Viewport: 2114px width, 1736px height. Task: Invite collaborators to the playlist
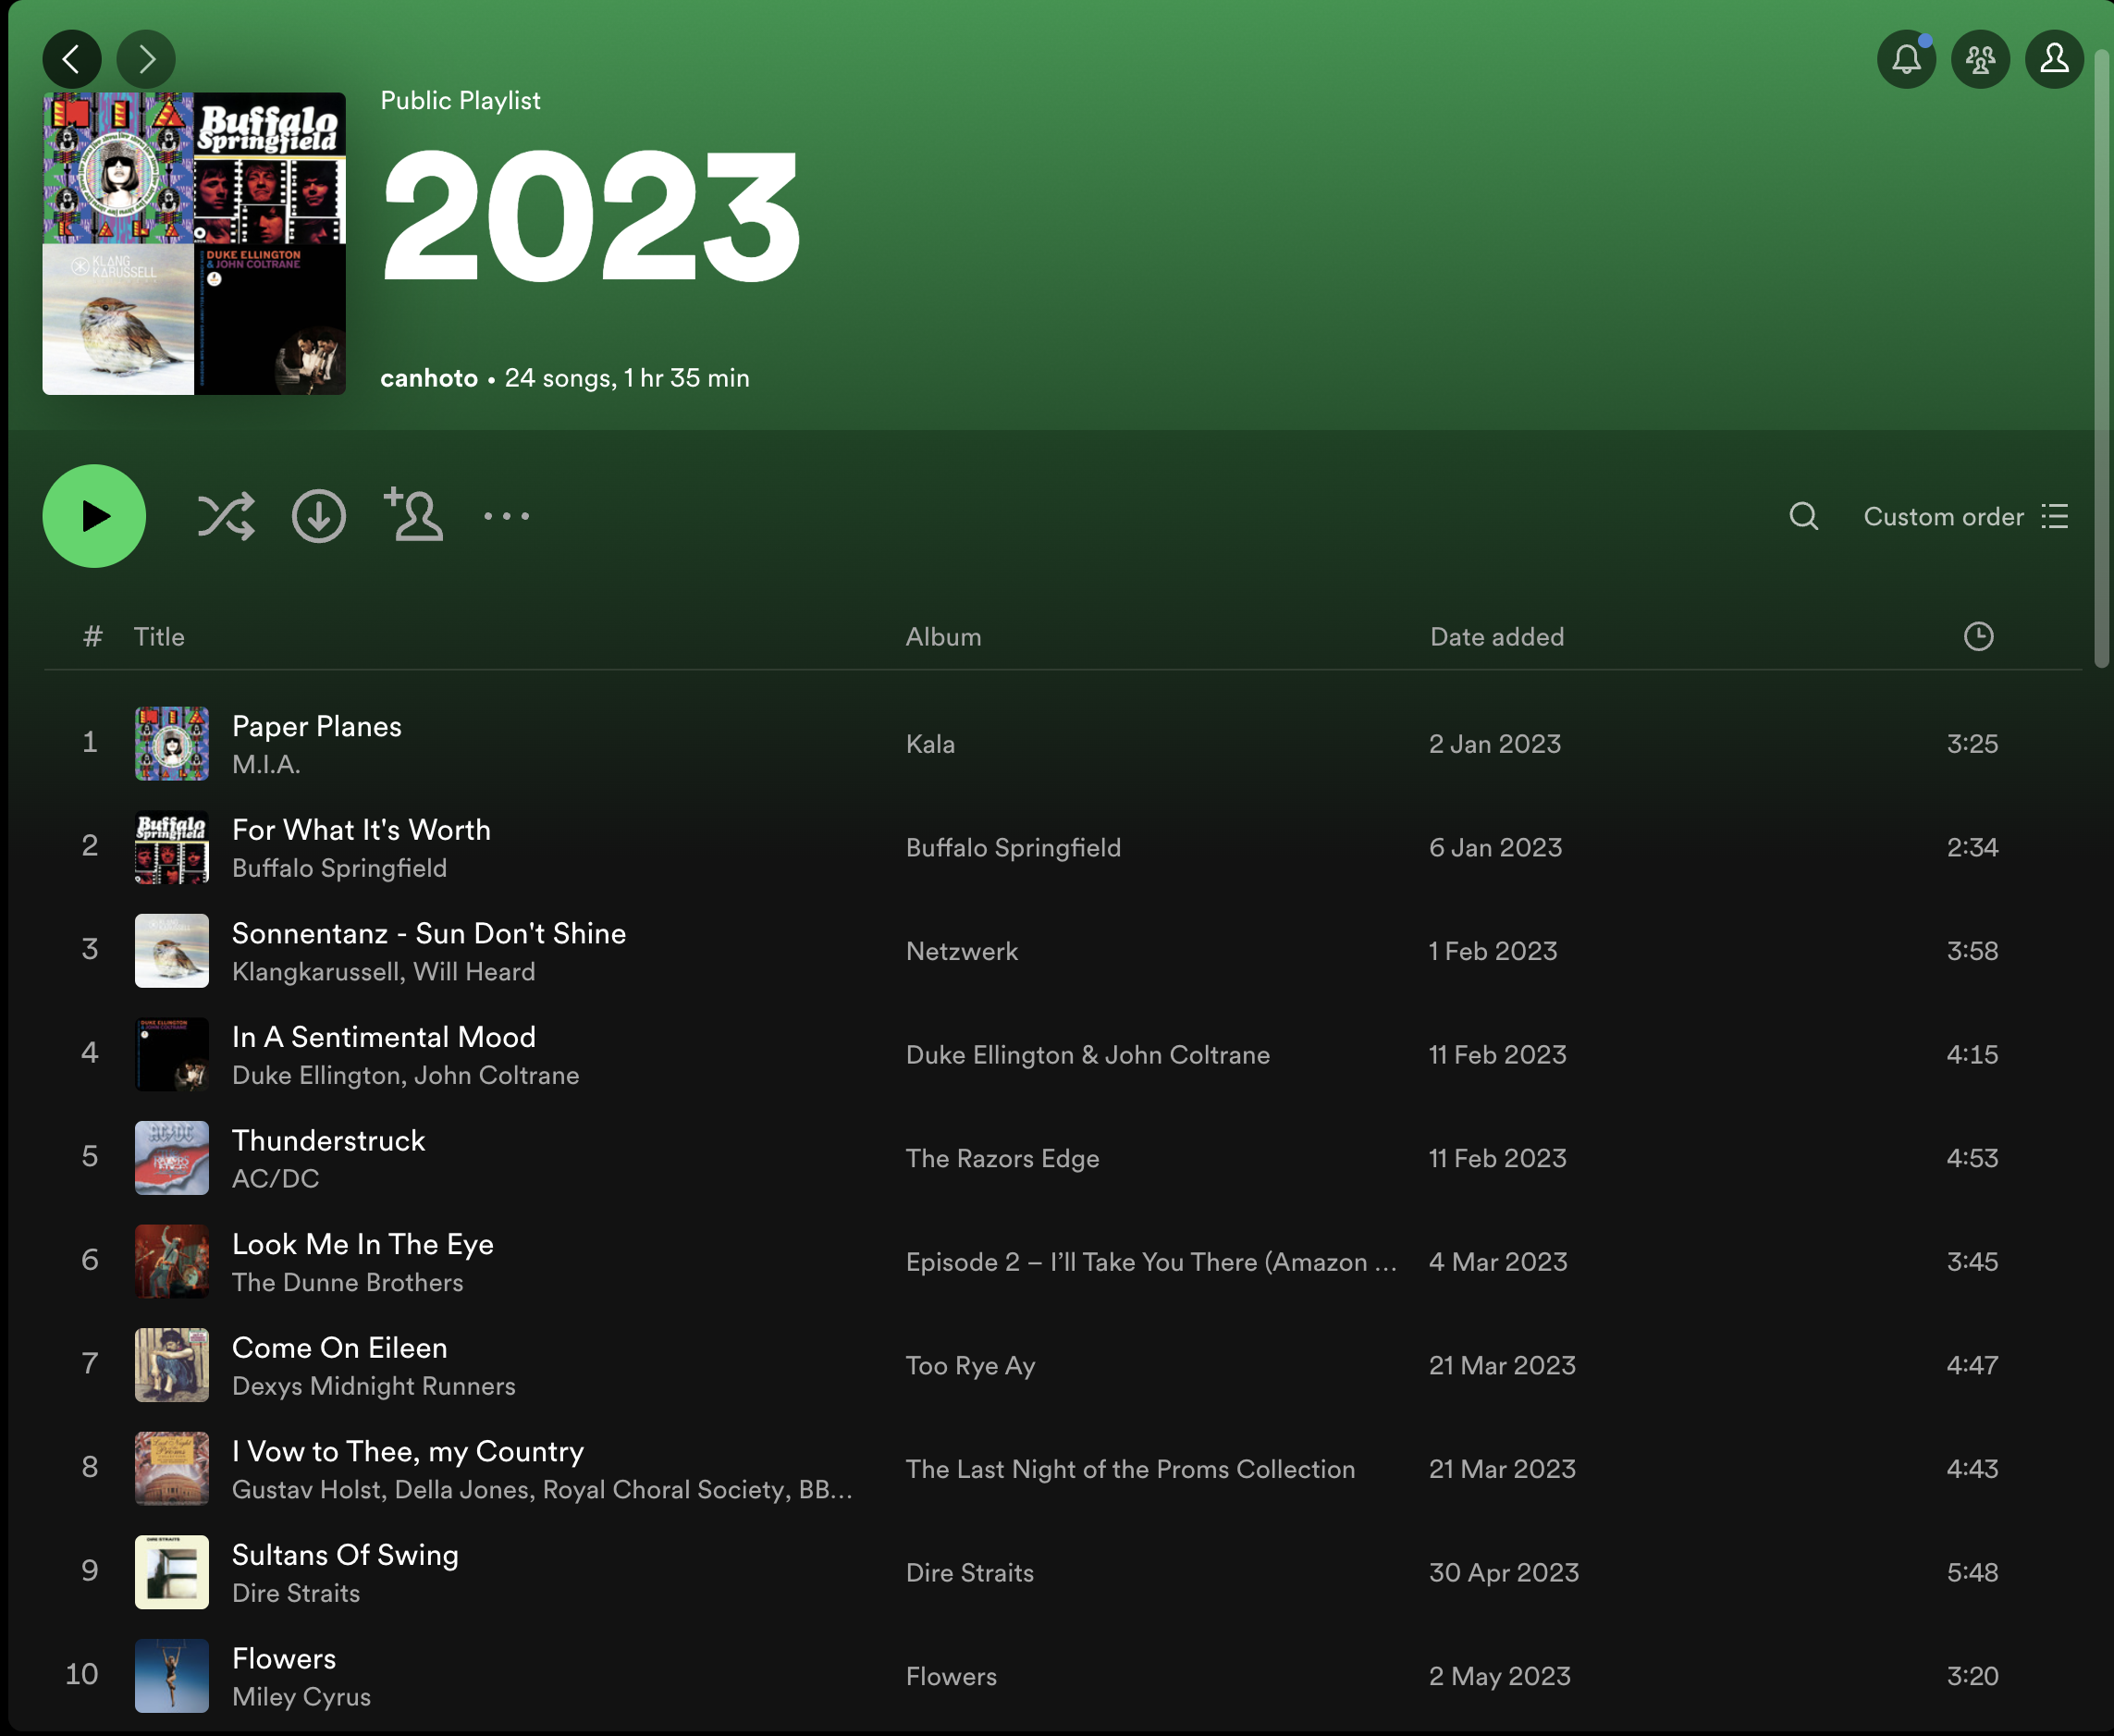pos(413,515)
